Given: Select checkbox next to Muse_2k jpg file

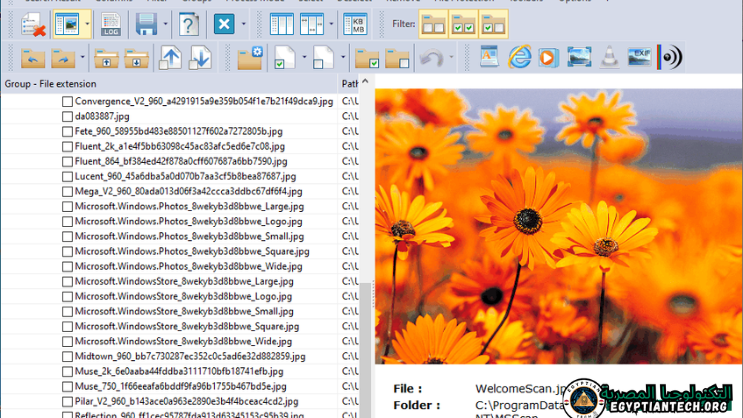Looking at the screenshot, I should click(x=67, y=371).
